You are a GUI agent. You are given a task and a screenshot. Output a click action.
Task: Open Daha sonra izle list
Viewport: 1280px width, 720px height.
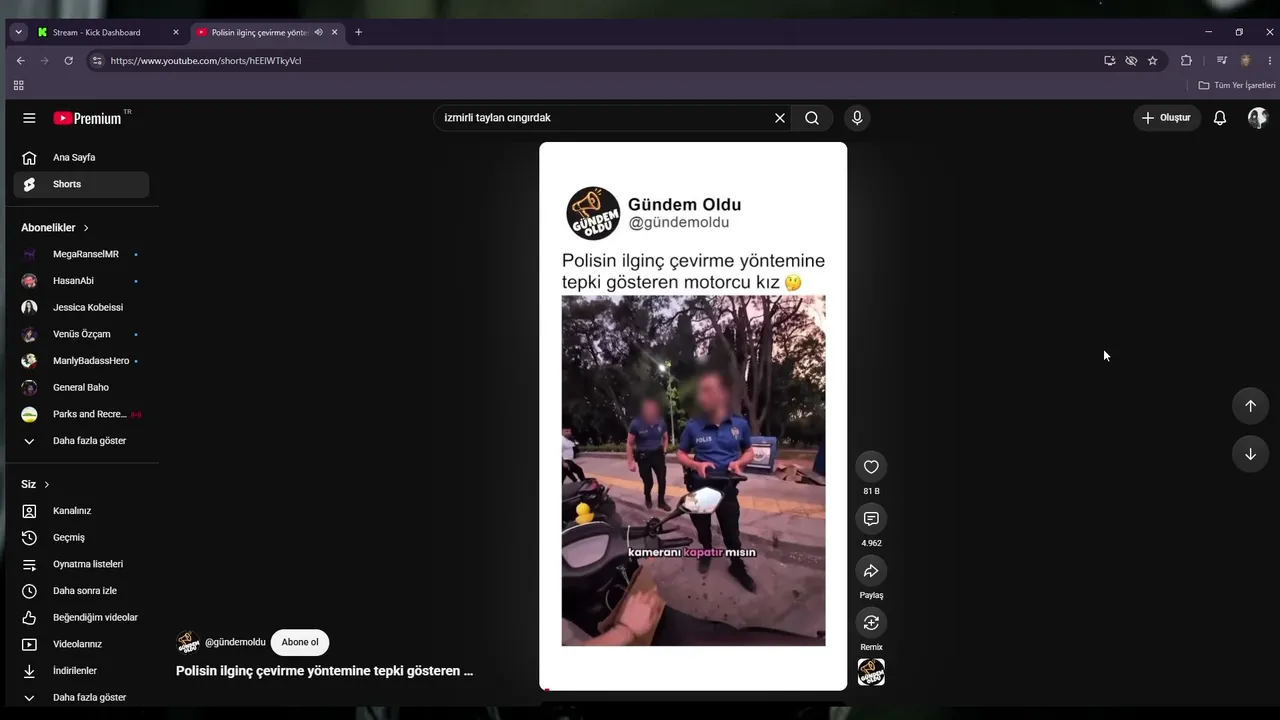(x=81, y=591)
